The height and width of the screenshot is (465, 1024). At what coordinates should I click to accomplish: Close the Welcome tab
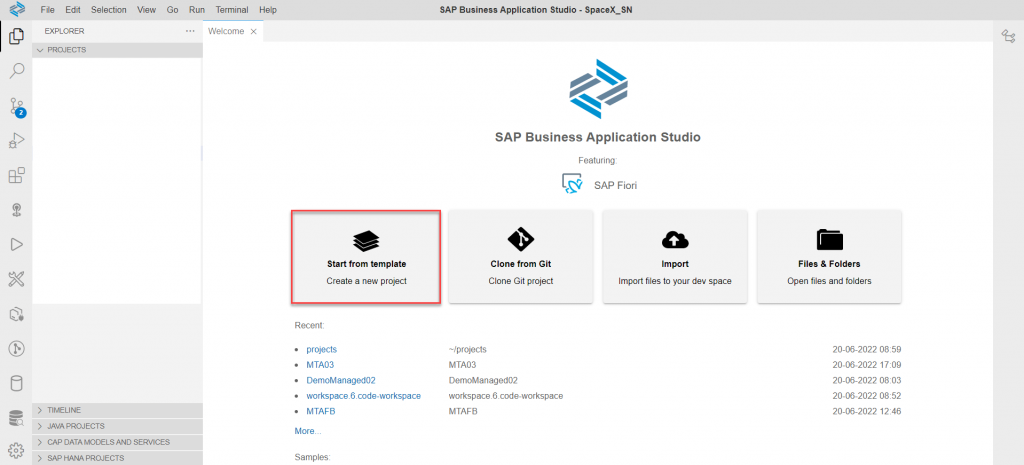(253, 31)
